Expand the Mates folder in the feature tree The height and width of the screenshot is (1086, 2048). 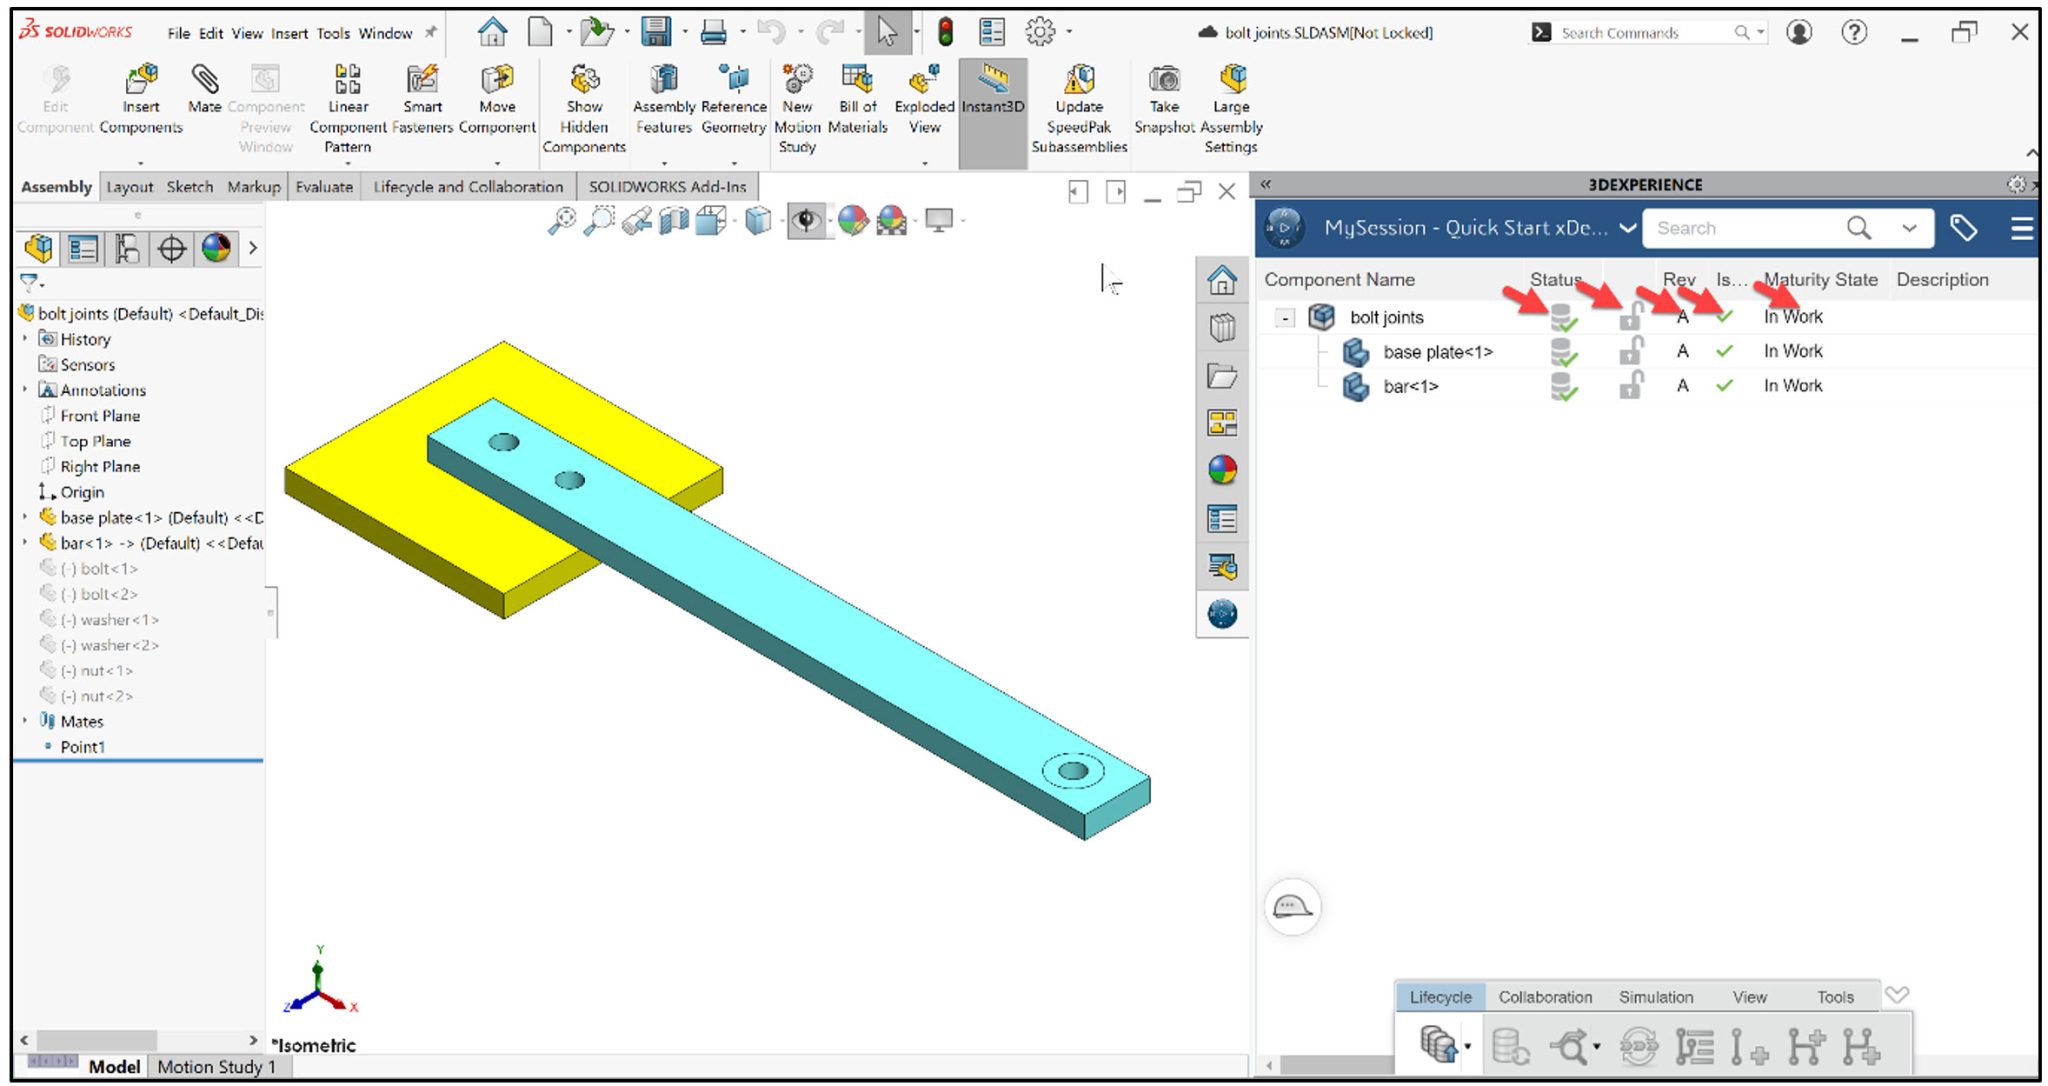click(25, 720)
